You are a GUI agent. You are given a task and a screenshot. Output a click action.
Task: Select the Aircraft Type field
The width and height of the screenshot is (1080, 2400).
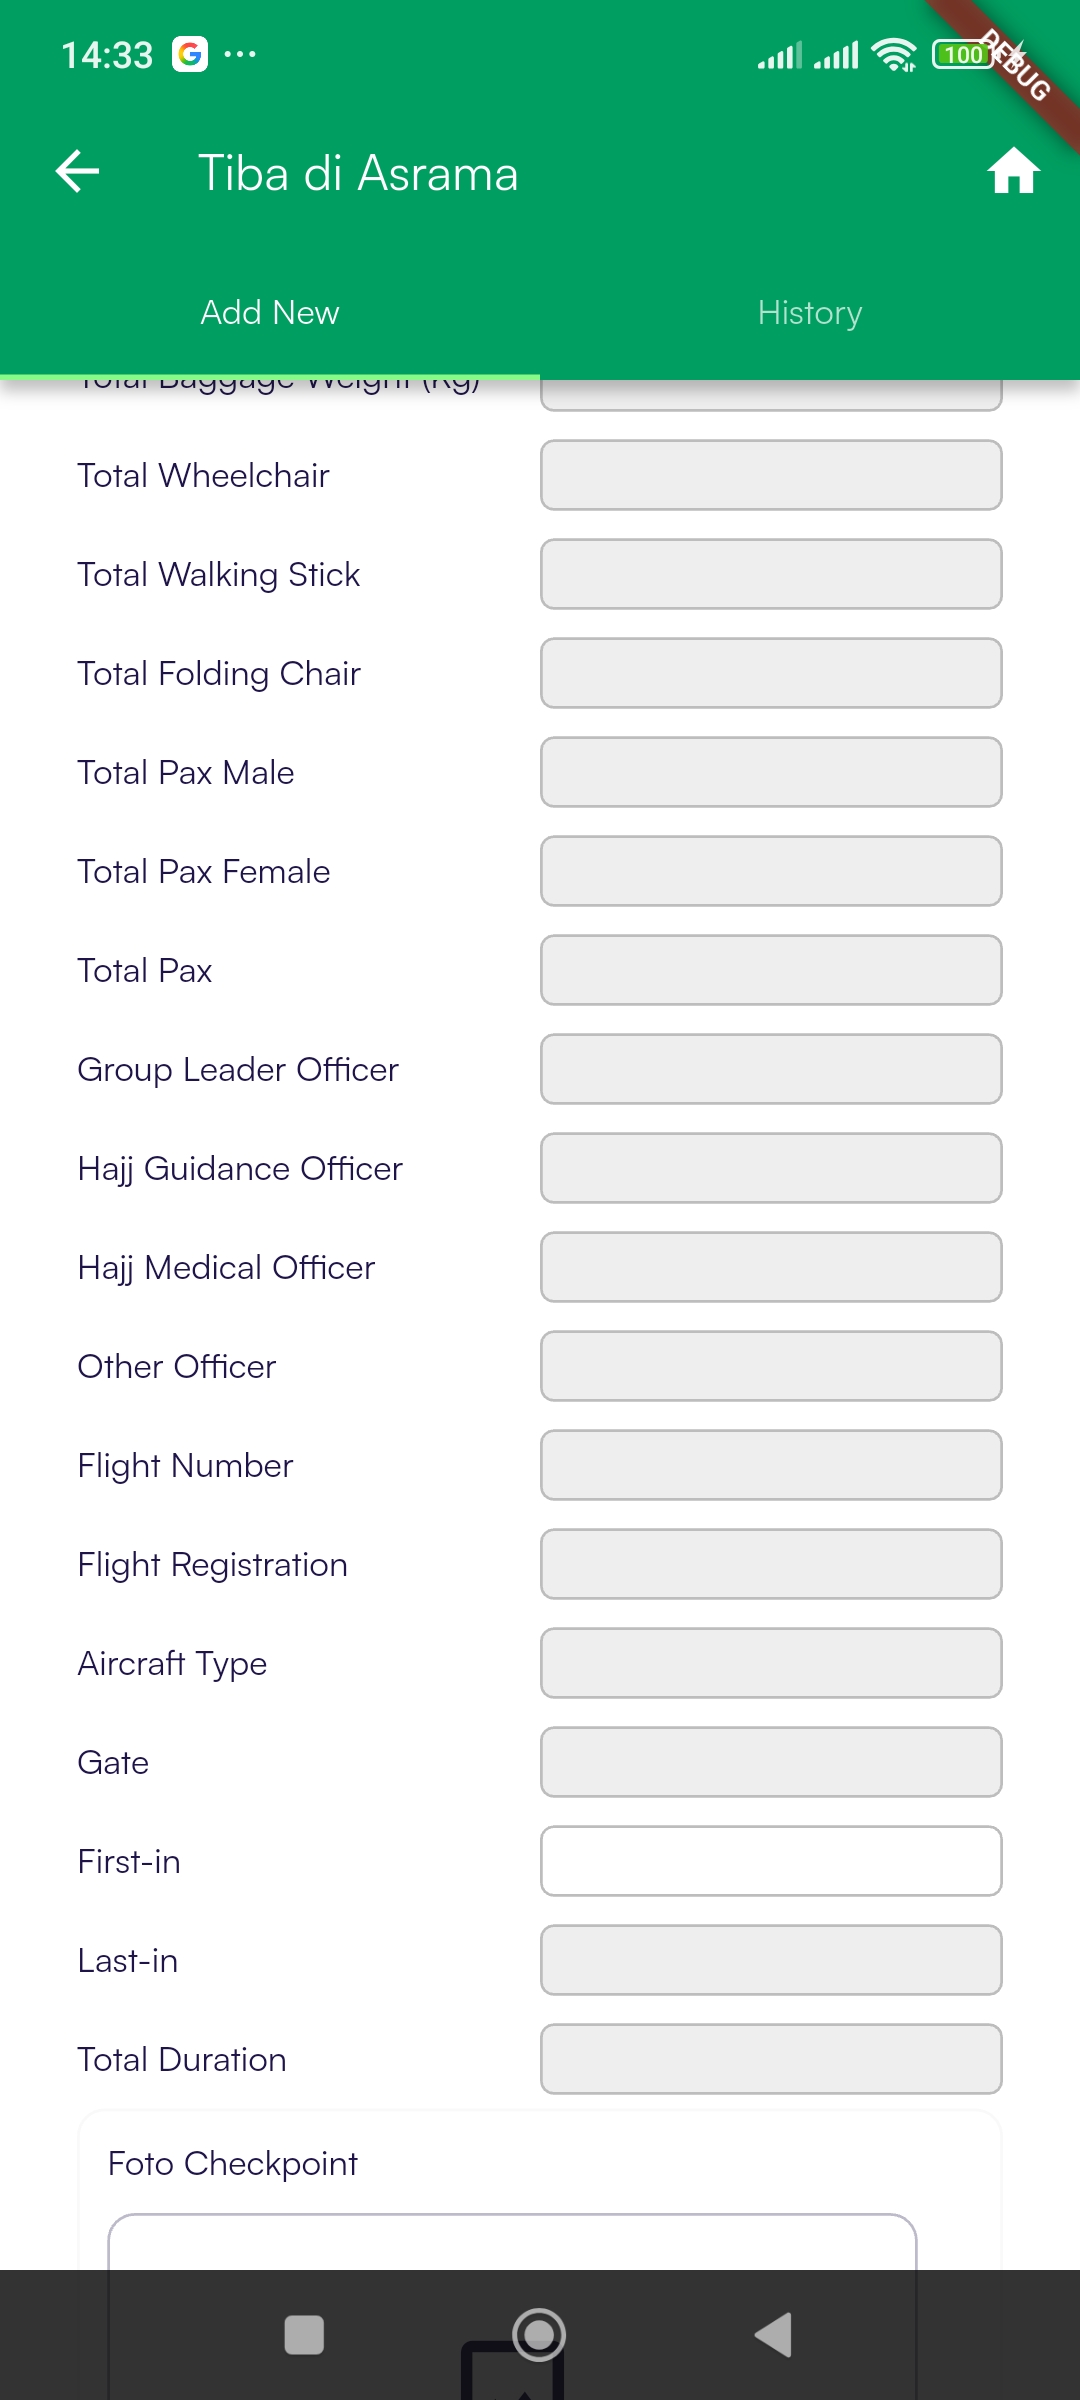(x=771, y=1663)
